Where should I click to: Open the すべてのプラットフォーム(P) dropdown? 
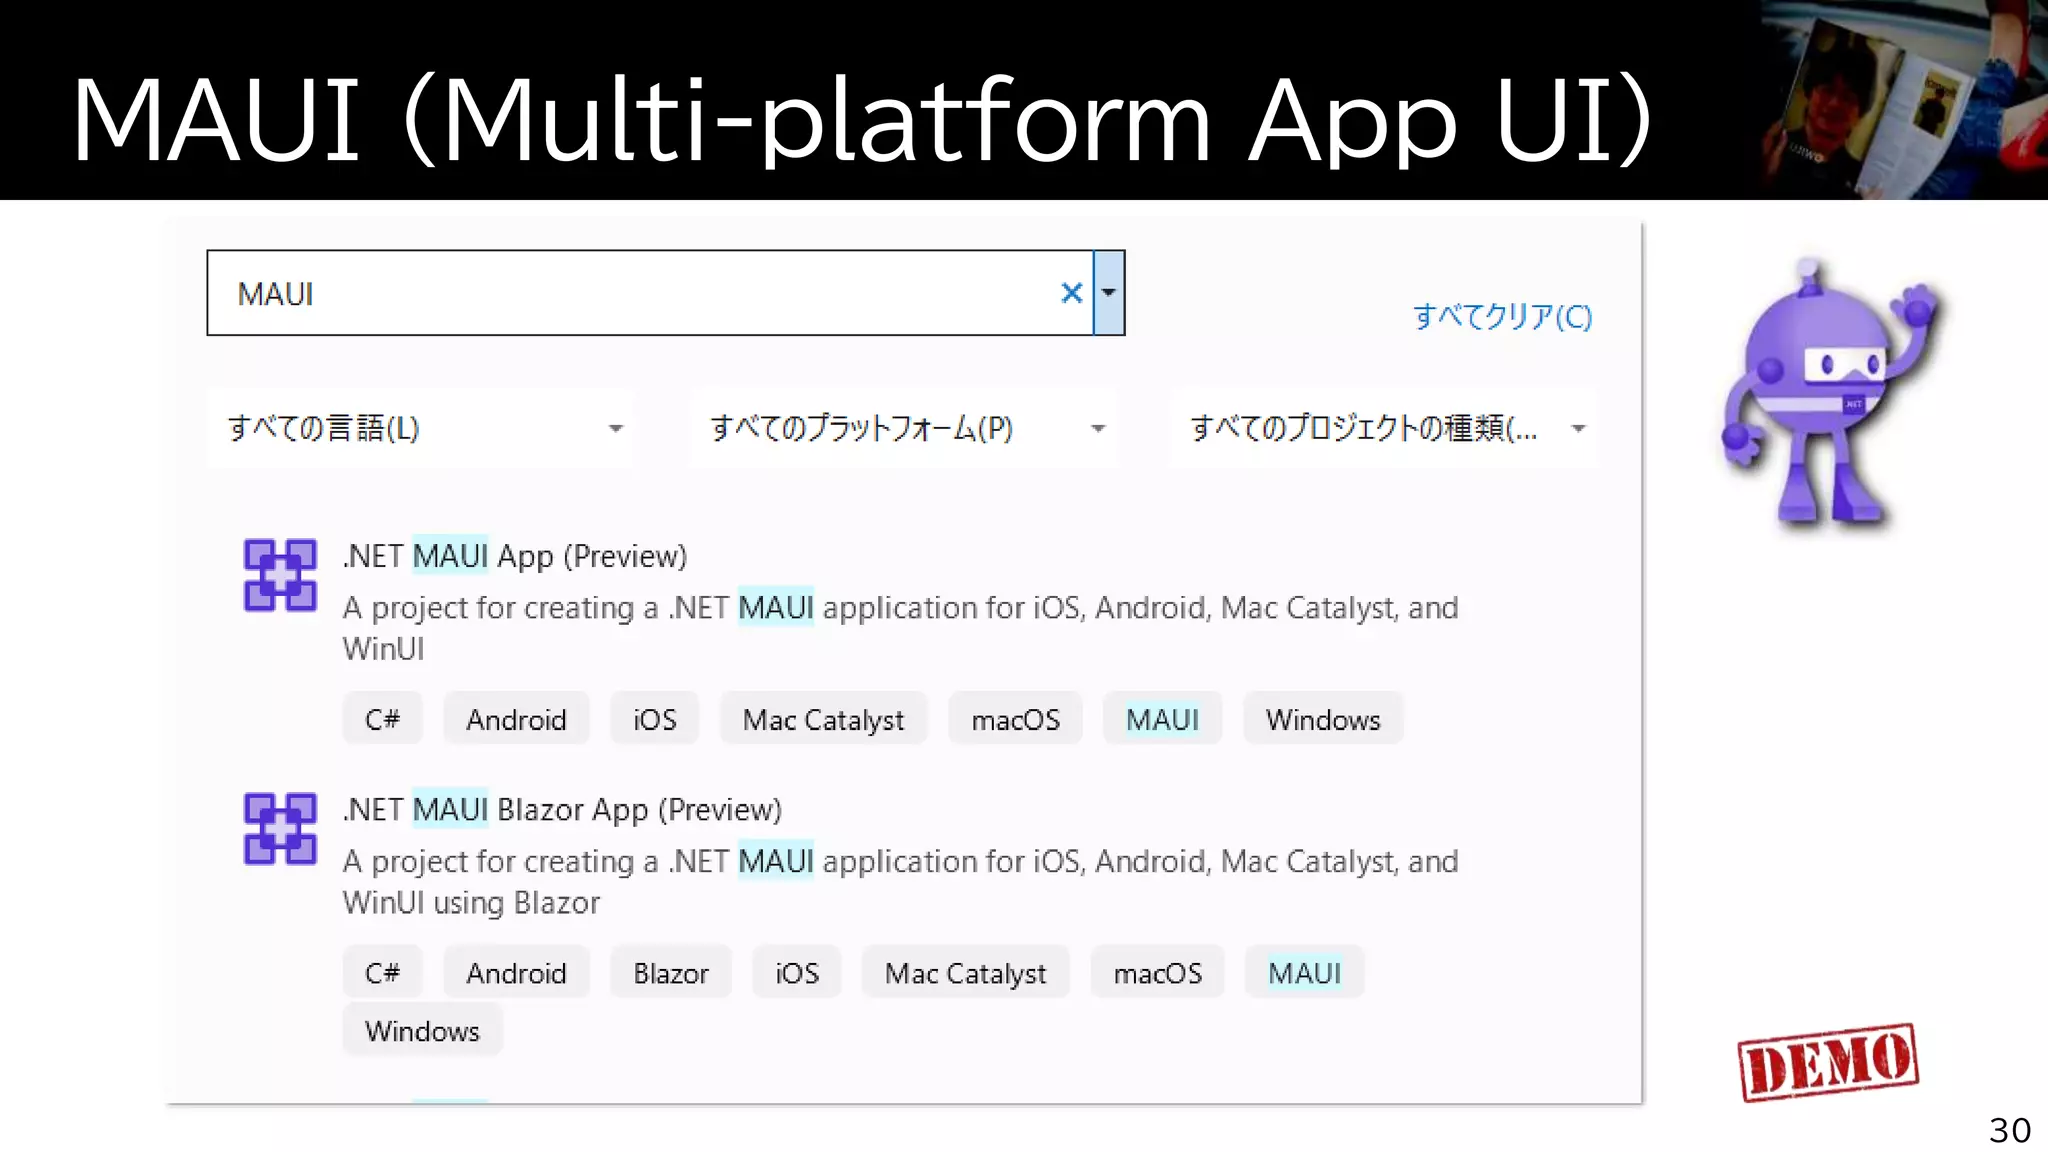coord(902,428)
